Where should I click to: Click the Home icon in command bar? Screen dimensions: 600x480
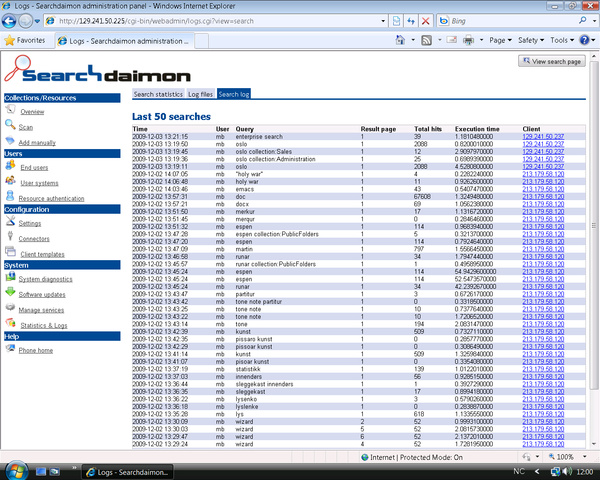(x=400, y=40)
